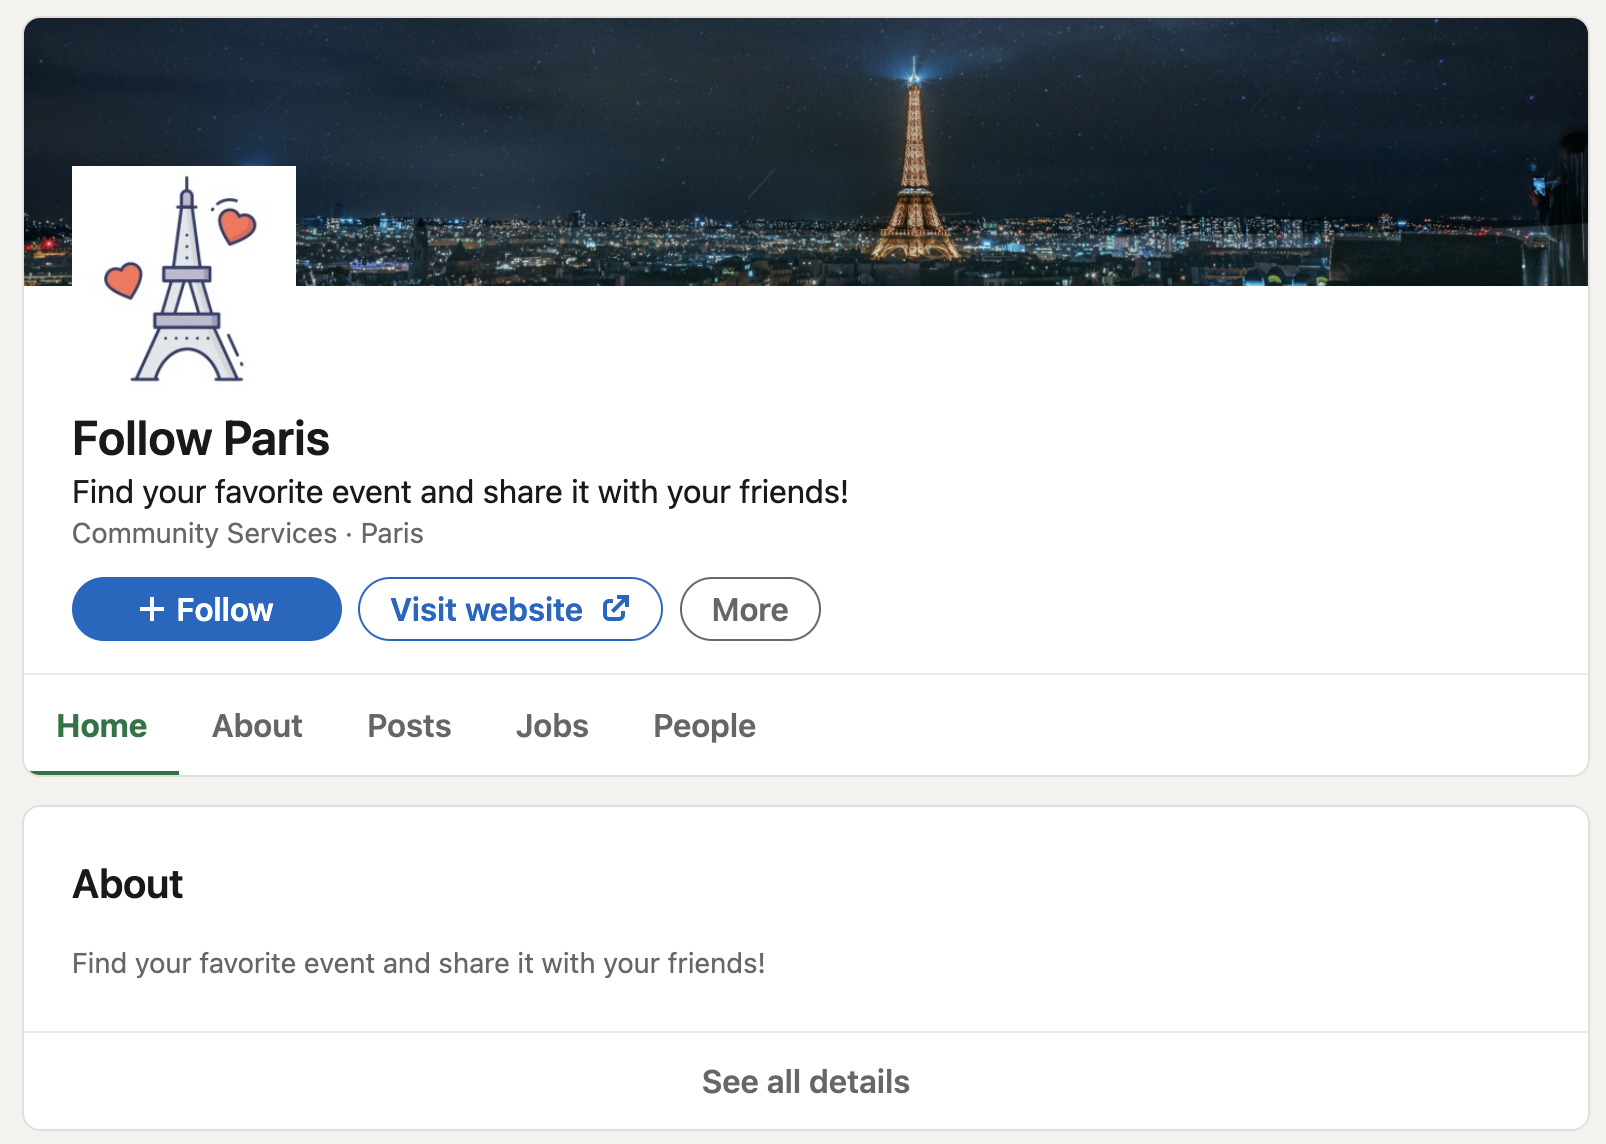
Task: Open the More options menu
Action: click(x=750, y=609)
